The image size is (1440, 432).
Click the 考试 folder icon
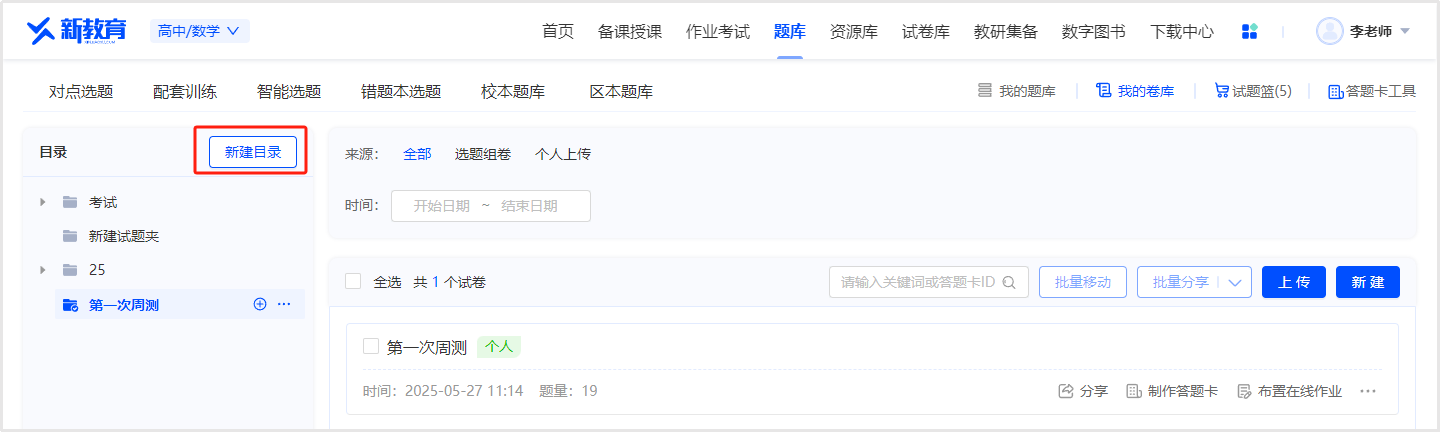pyautogui.click(x=70, y=202)
